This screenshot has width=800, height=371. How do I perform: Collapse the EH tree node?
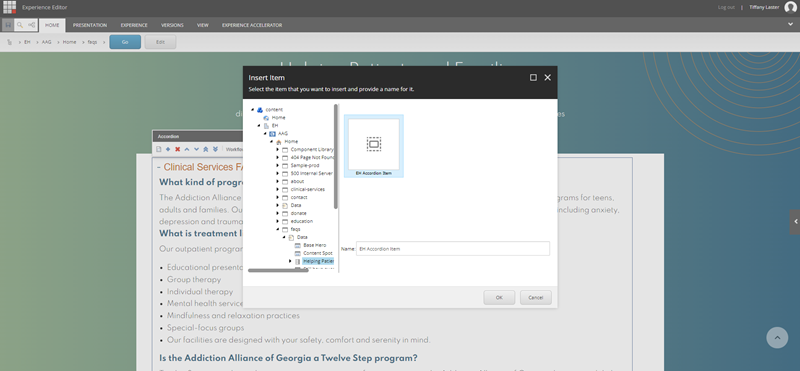pyautogui.click(x=259, y=126)
